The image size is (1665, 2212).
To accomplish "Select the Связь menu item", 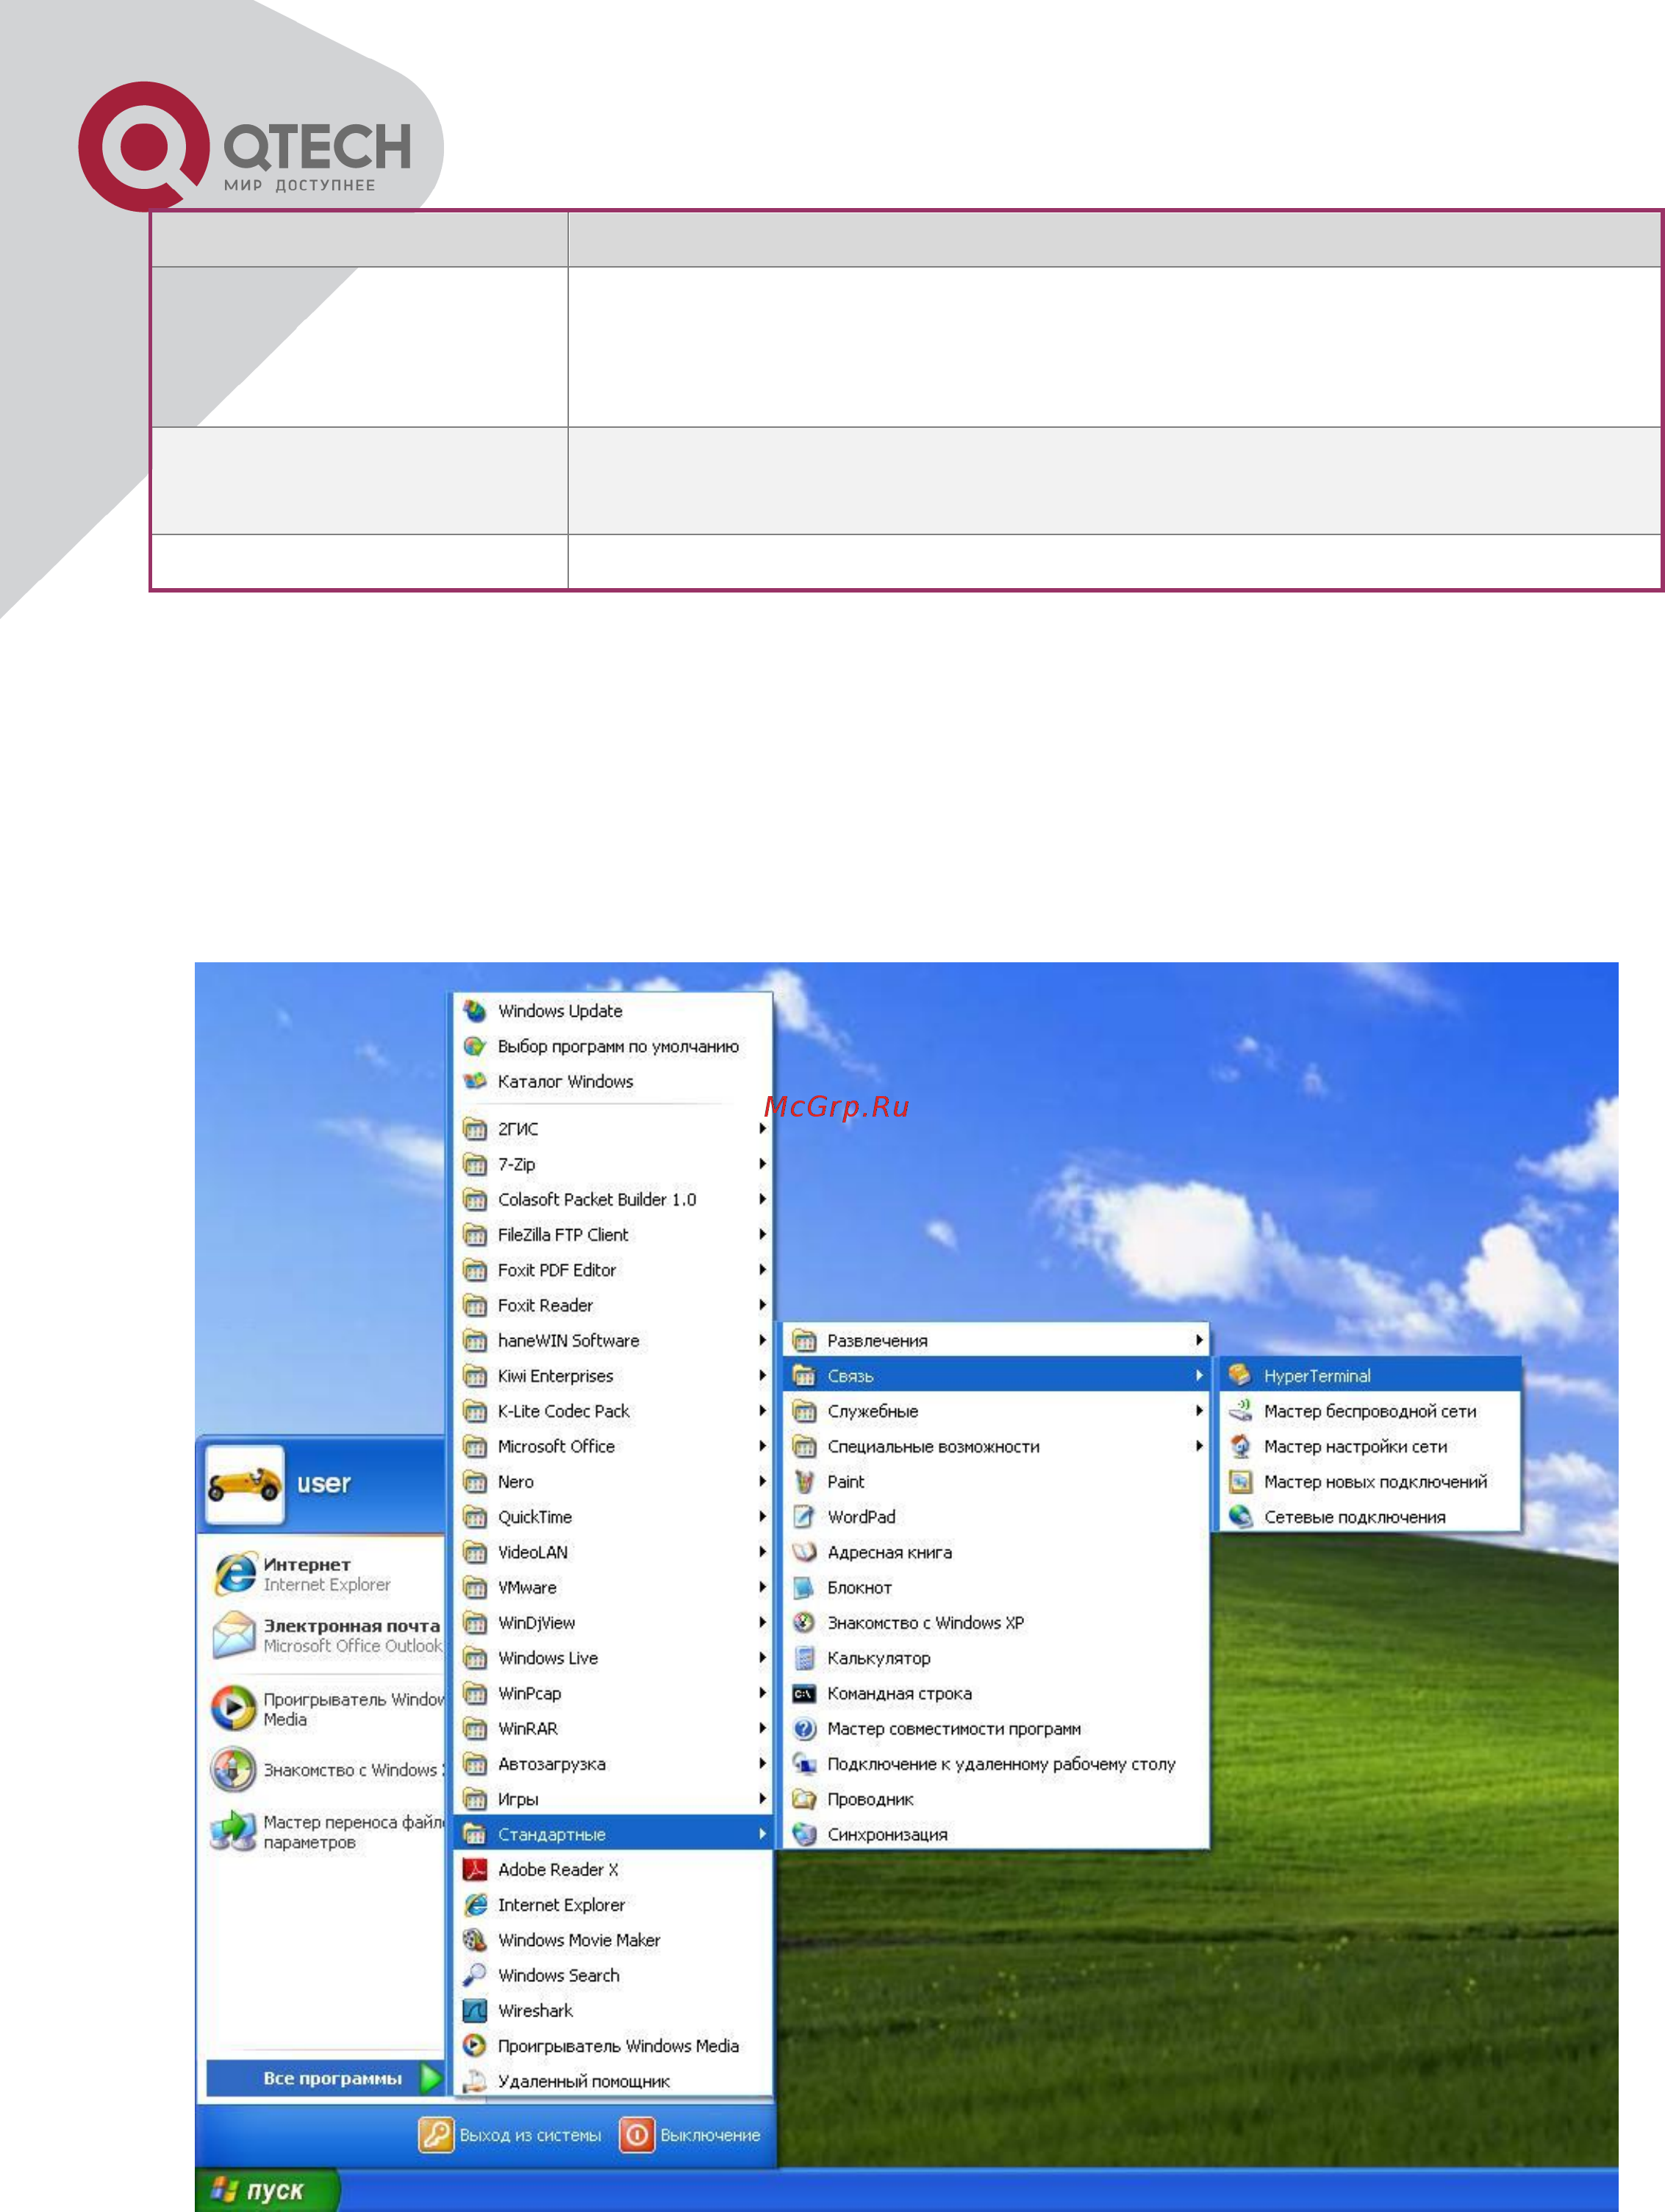I will [x=995, y=1375].
